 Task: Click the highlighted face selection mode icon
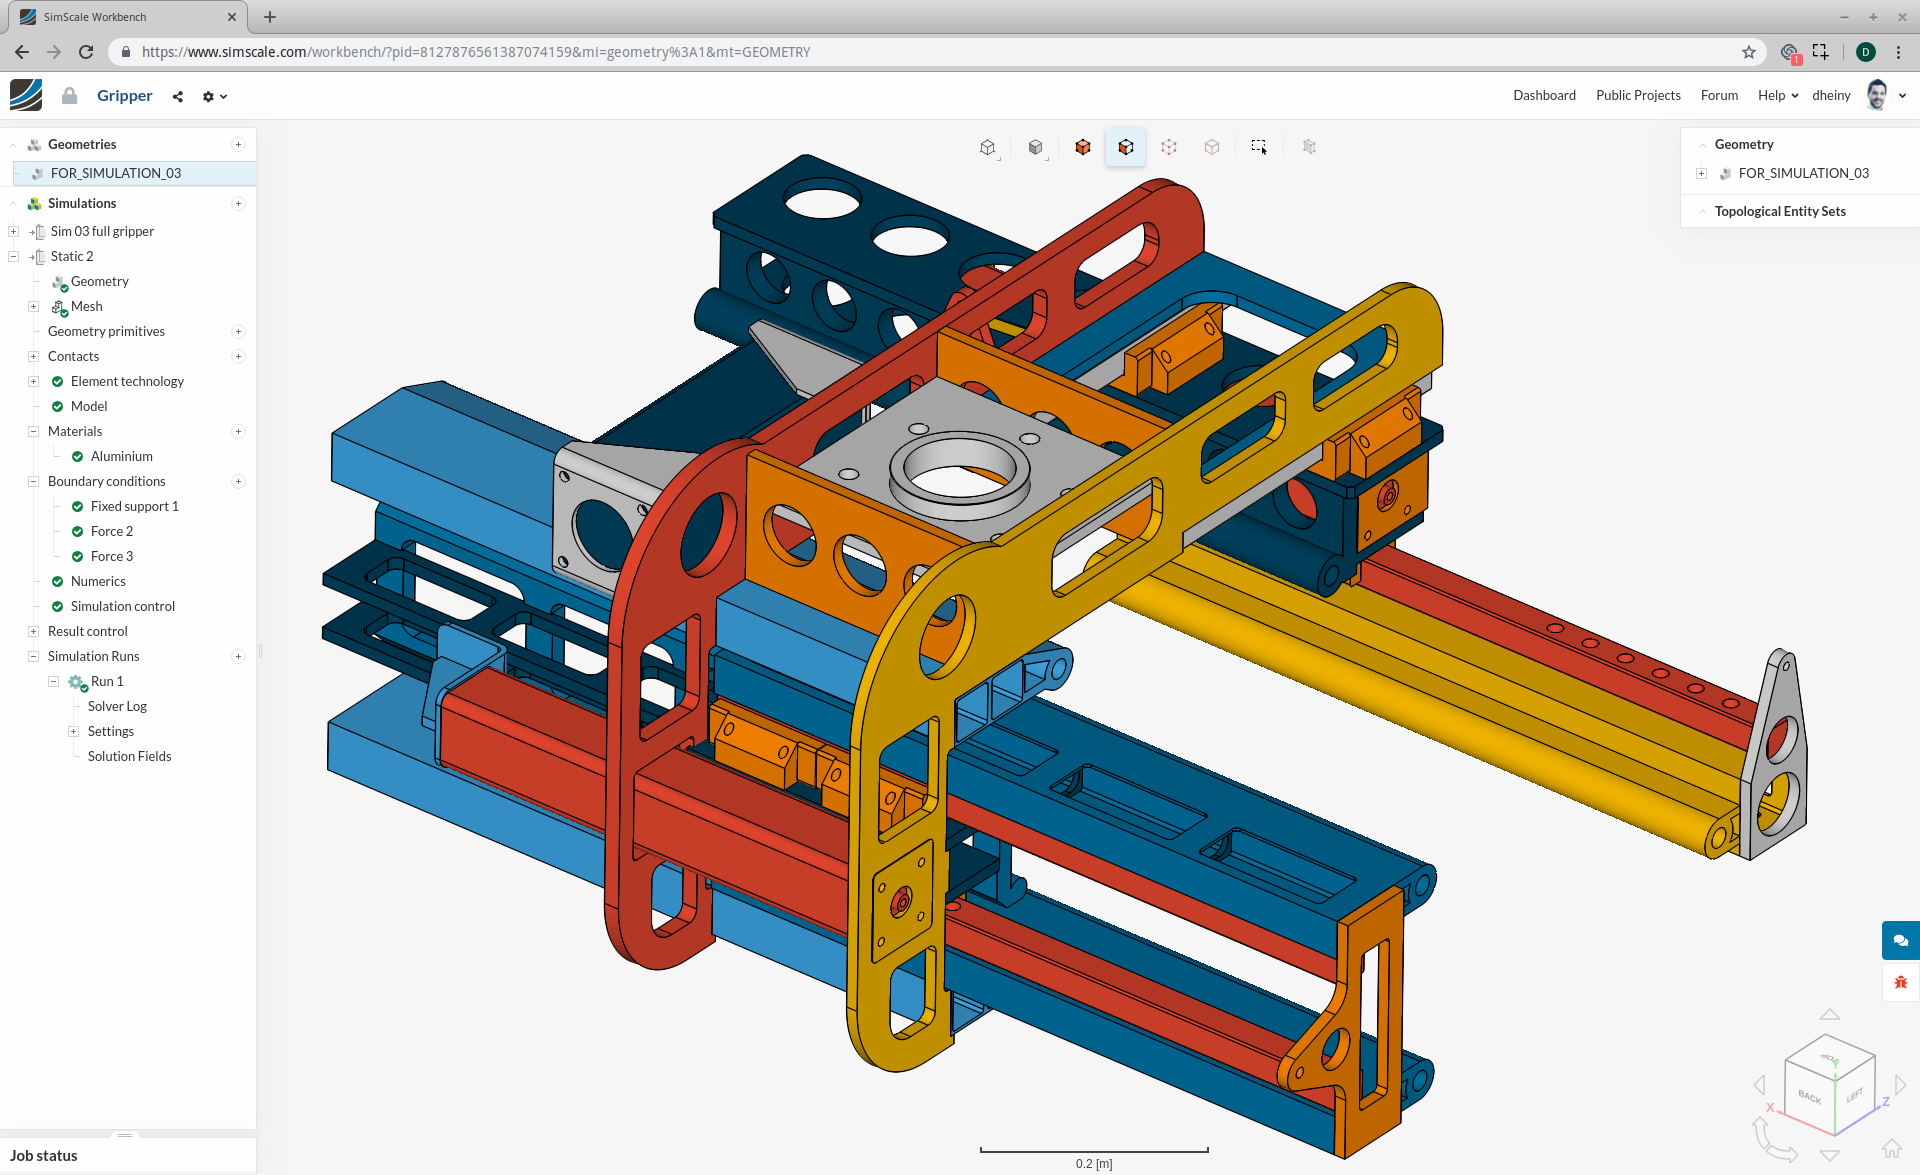point(1125,146)
